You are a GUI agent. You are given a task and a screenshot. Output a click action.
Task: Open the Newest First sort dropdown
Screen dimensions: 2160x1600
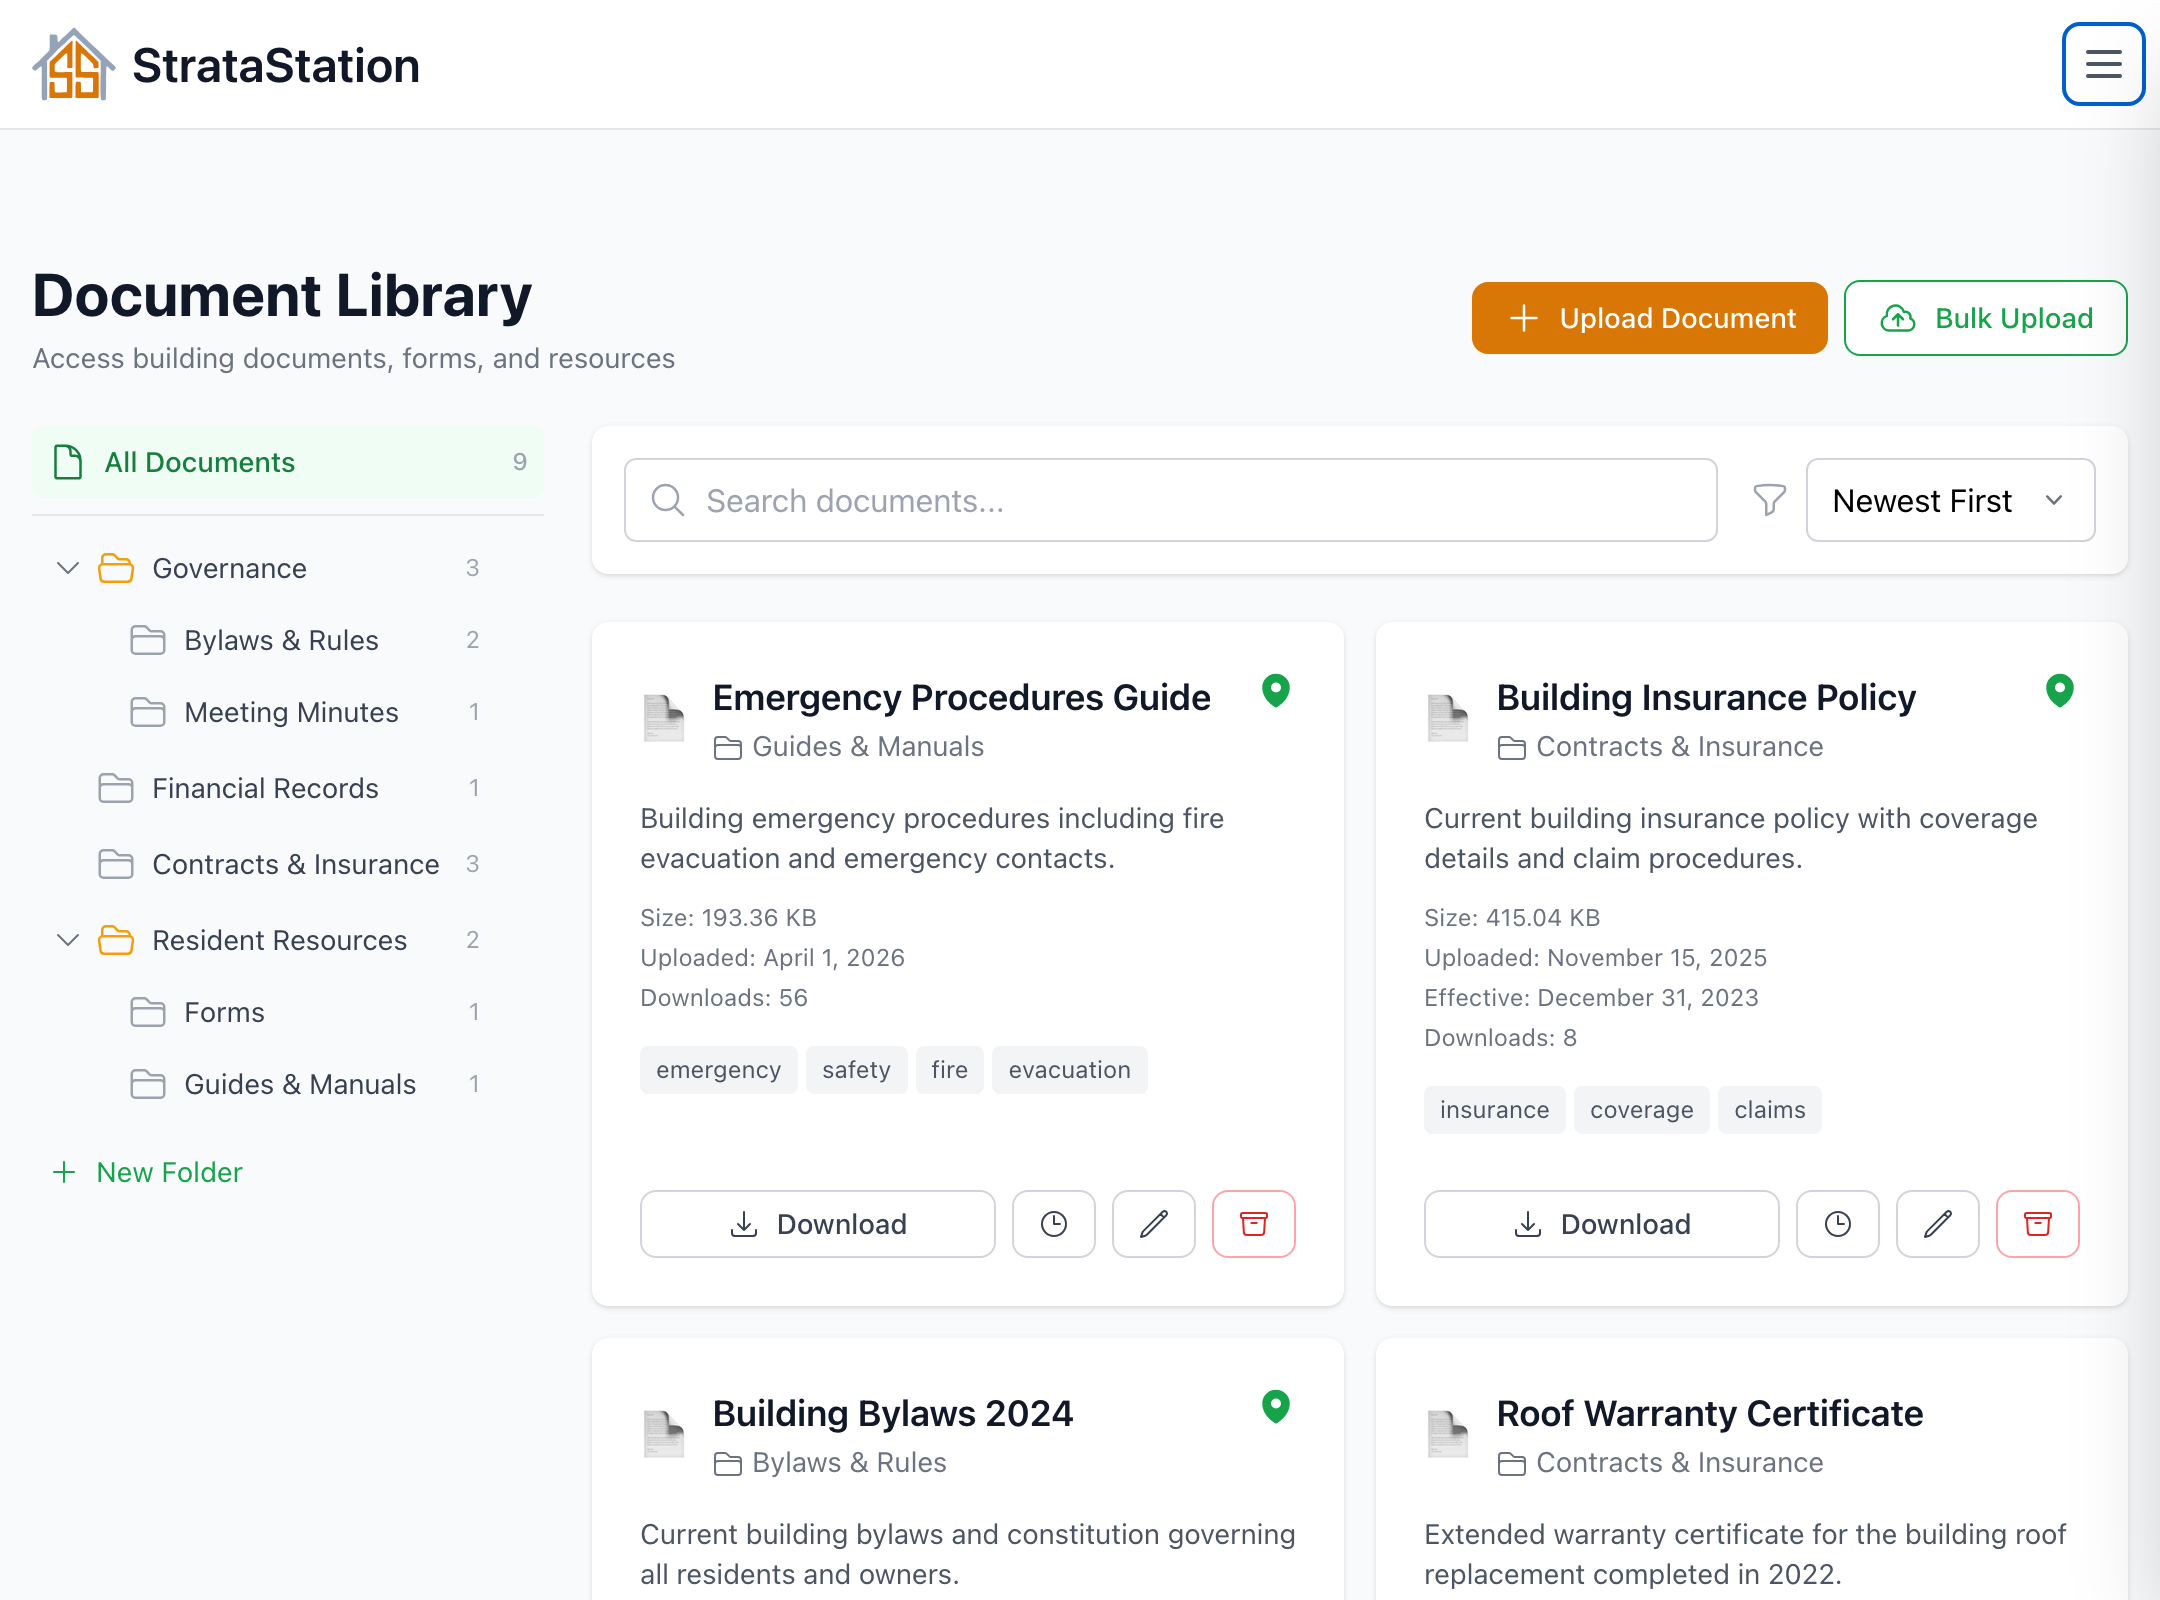pos(1950,500)
